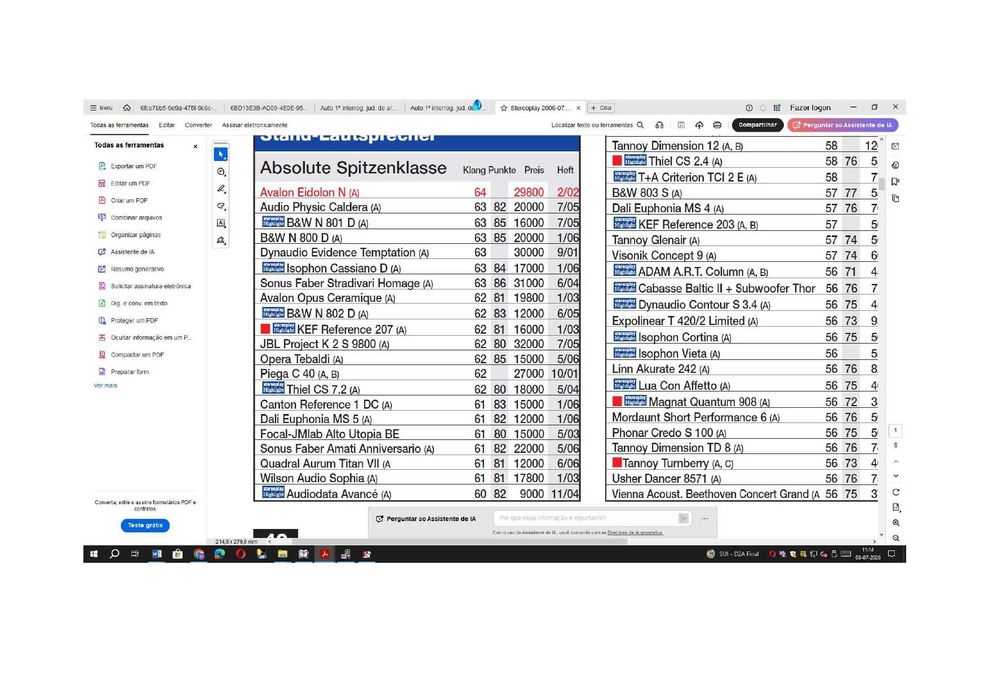Click the cloud upload icon

point(699,125)
